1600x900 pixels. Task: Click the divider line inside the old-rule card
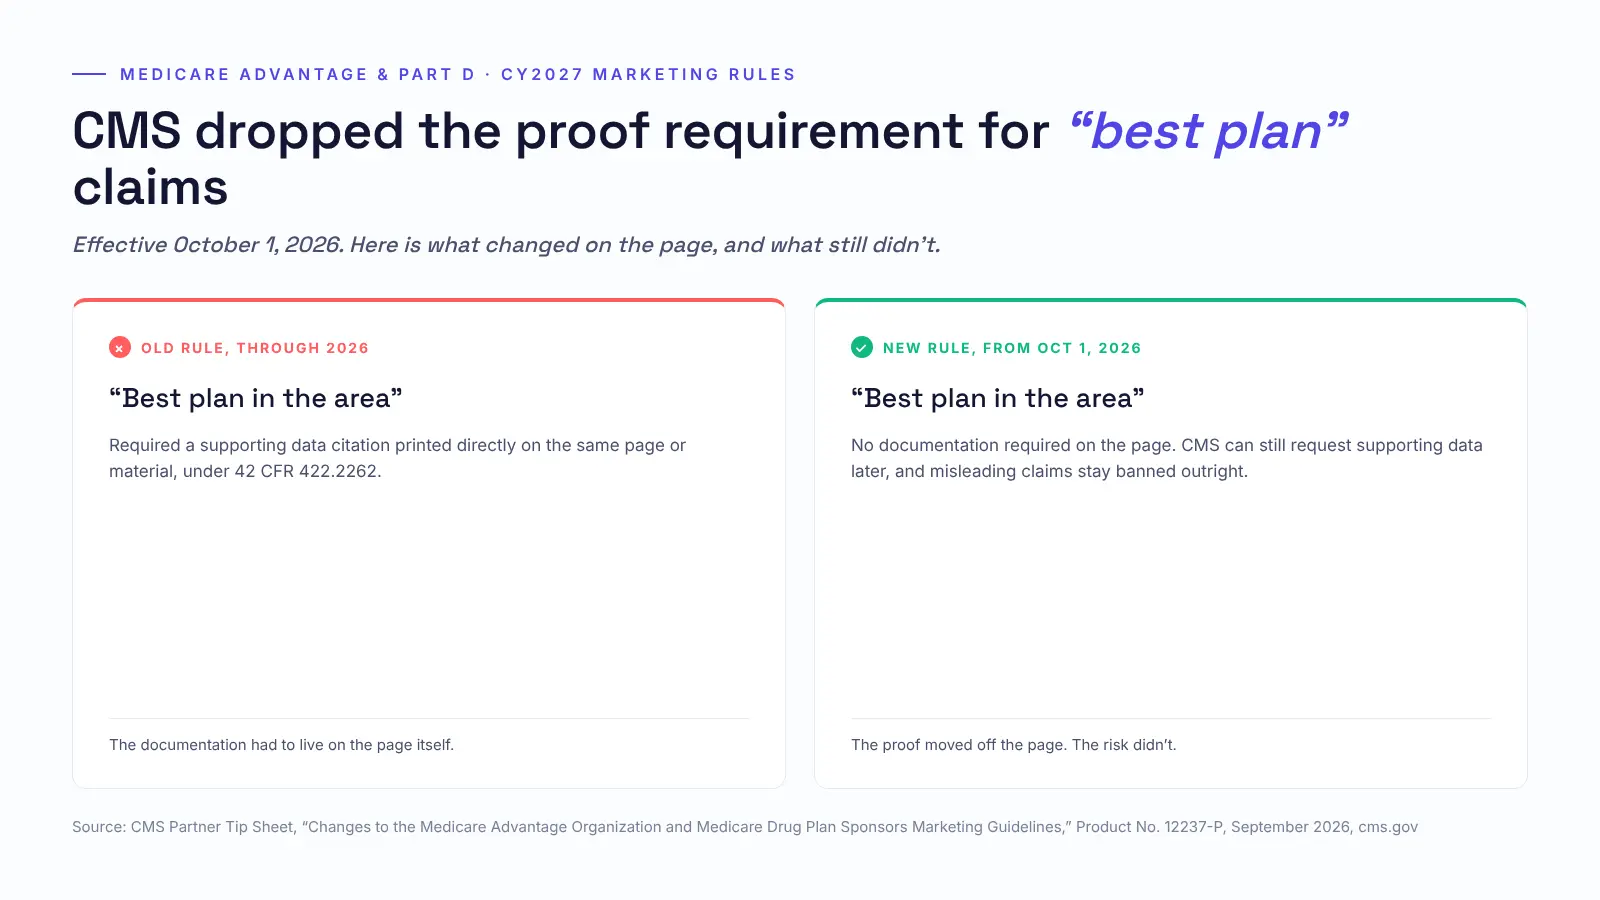pyautogui.click(x=429, y=718)
